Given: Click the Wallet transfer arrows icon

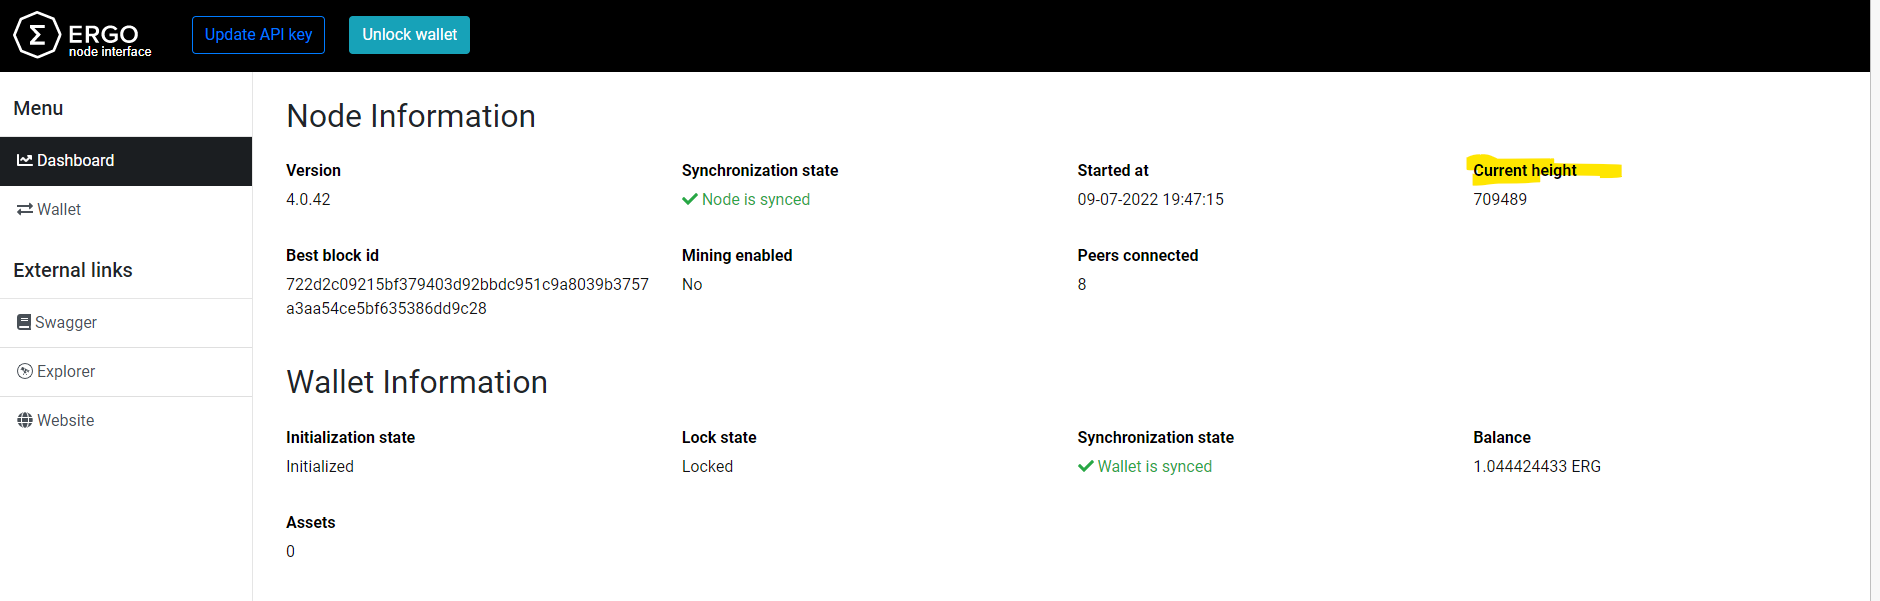Looking at the screenshot, I should (x=25, y=209).
